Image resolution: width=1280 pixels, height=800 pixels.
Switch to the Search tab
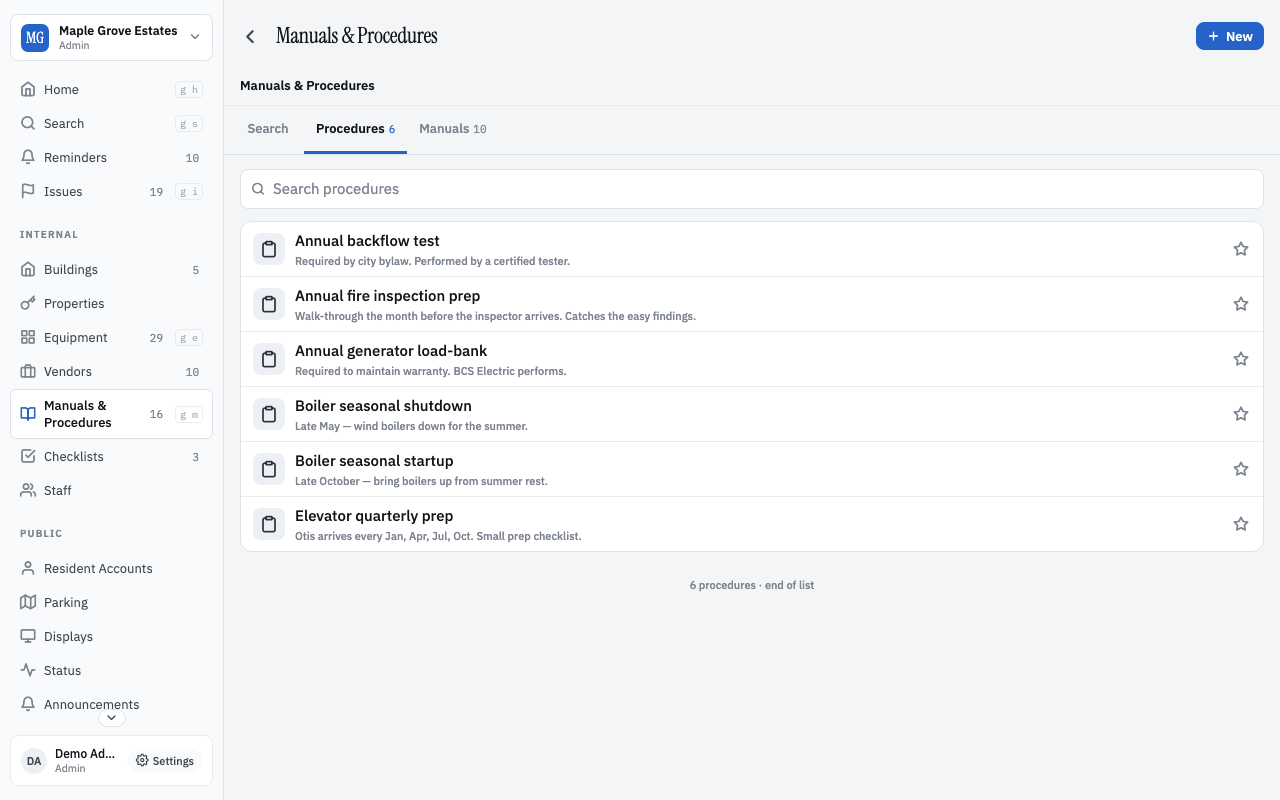[x=268, y=129]
